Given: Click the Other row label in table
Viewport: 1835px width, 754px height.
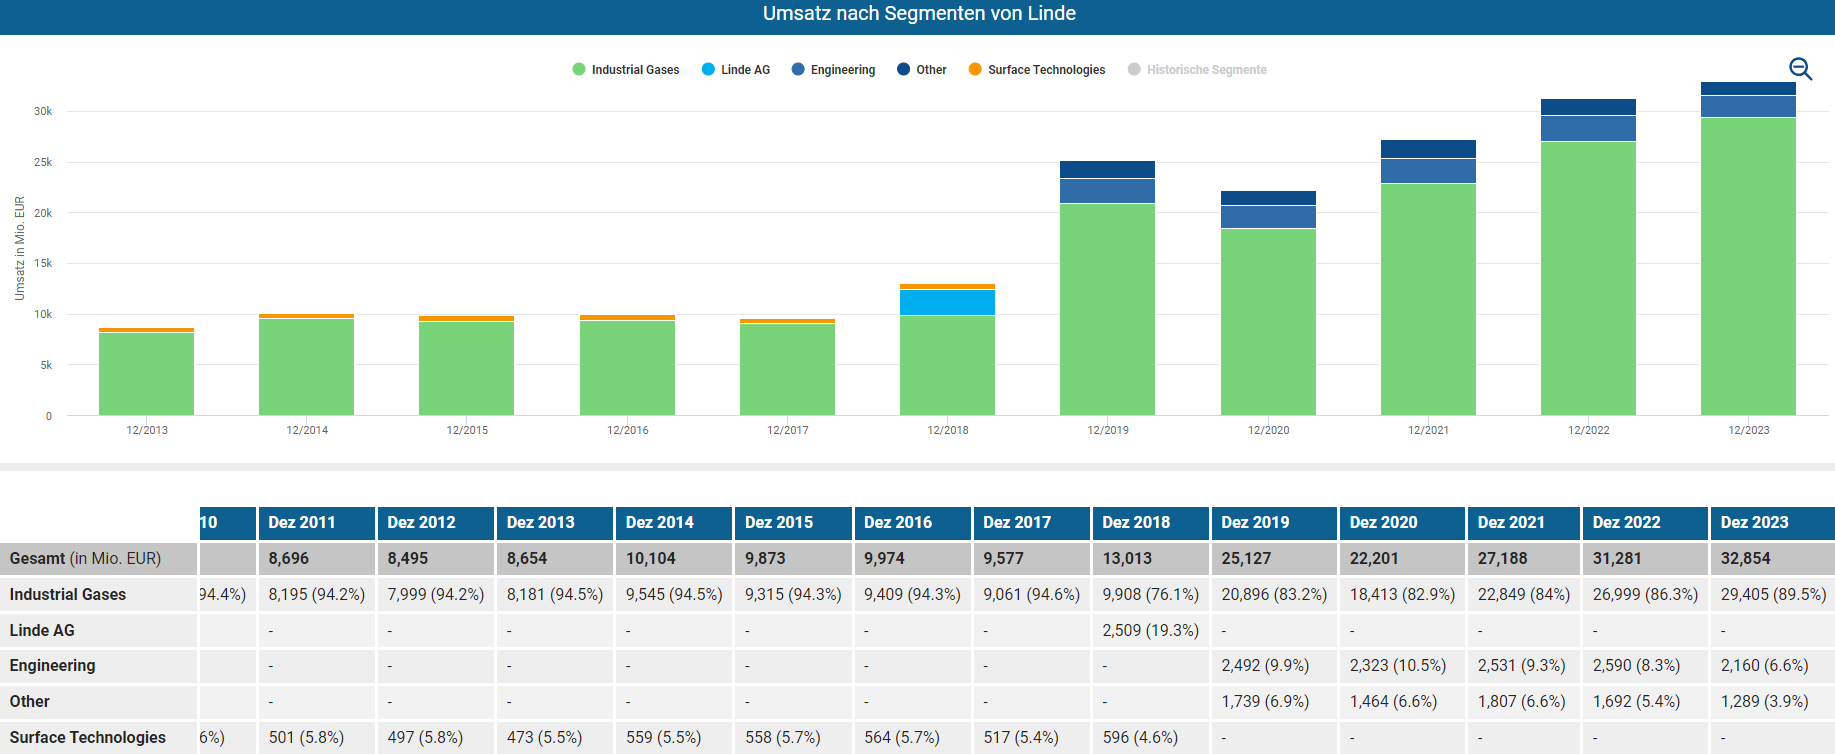Looking at the screenshot, I should point(30,702).
